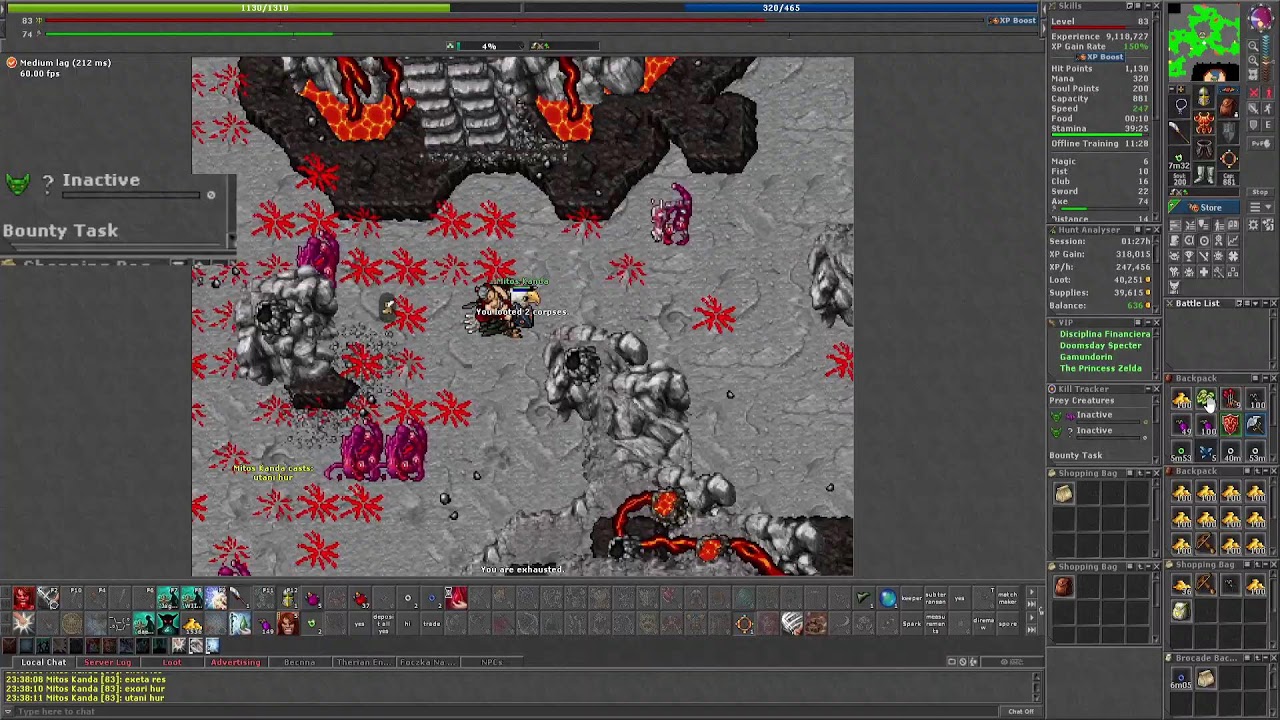Switch to the Local Chat tab
Image resolution: width=1280 pixels, height=720 pixels.
(44, 662)
